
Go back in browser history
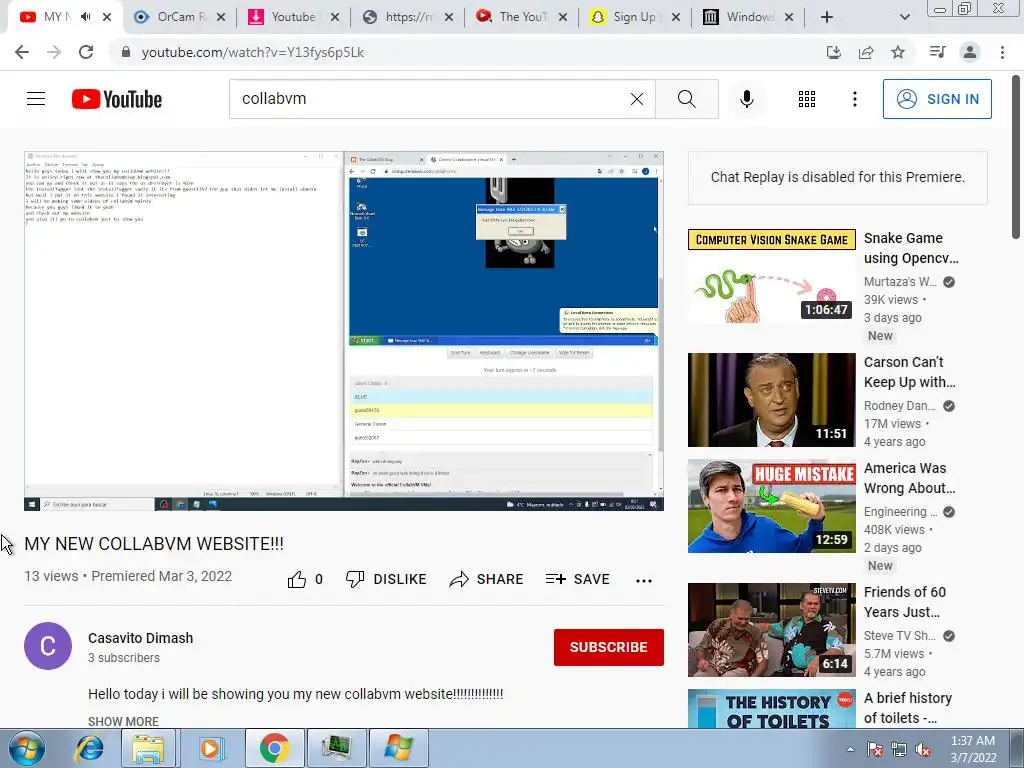point(22,52)
